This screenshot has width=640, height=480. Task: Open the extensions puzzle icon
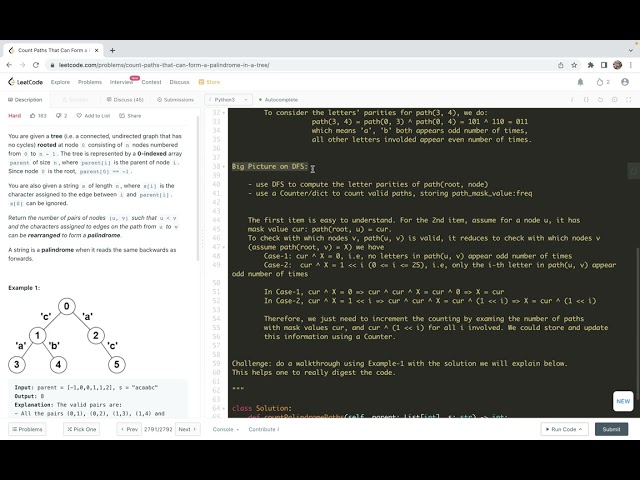(591, 65)
